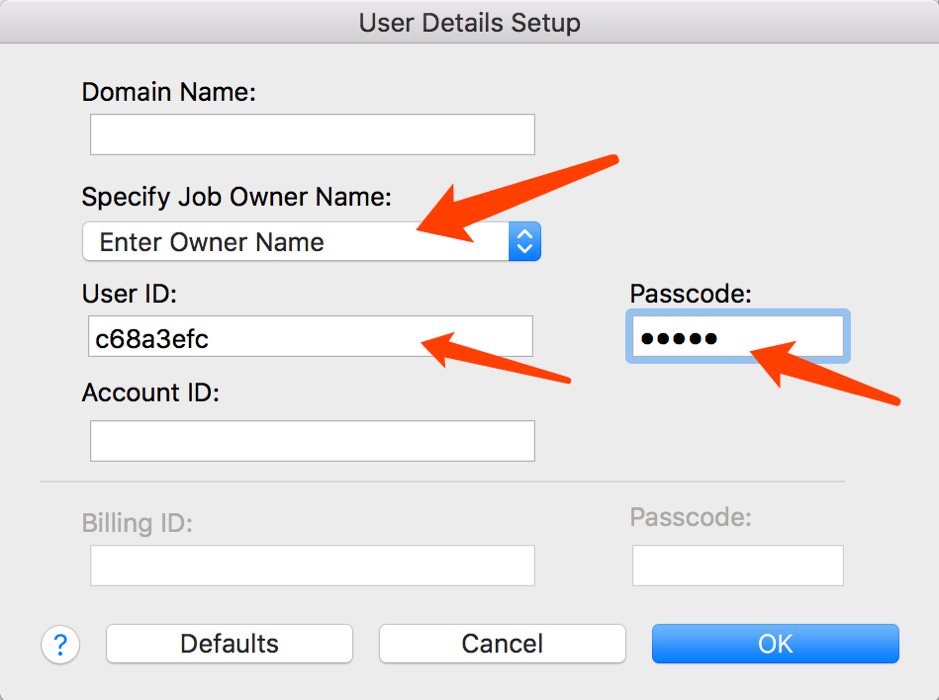Click into the Account ID field
This screenshot has width=939, height=700.
(312, 441)
